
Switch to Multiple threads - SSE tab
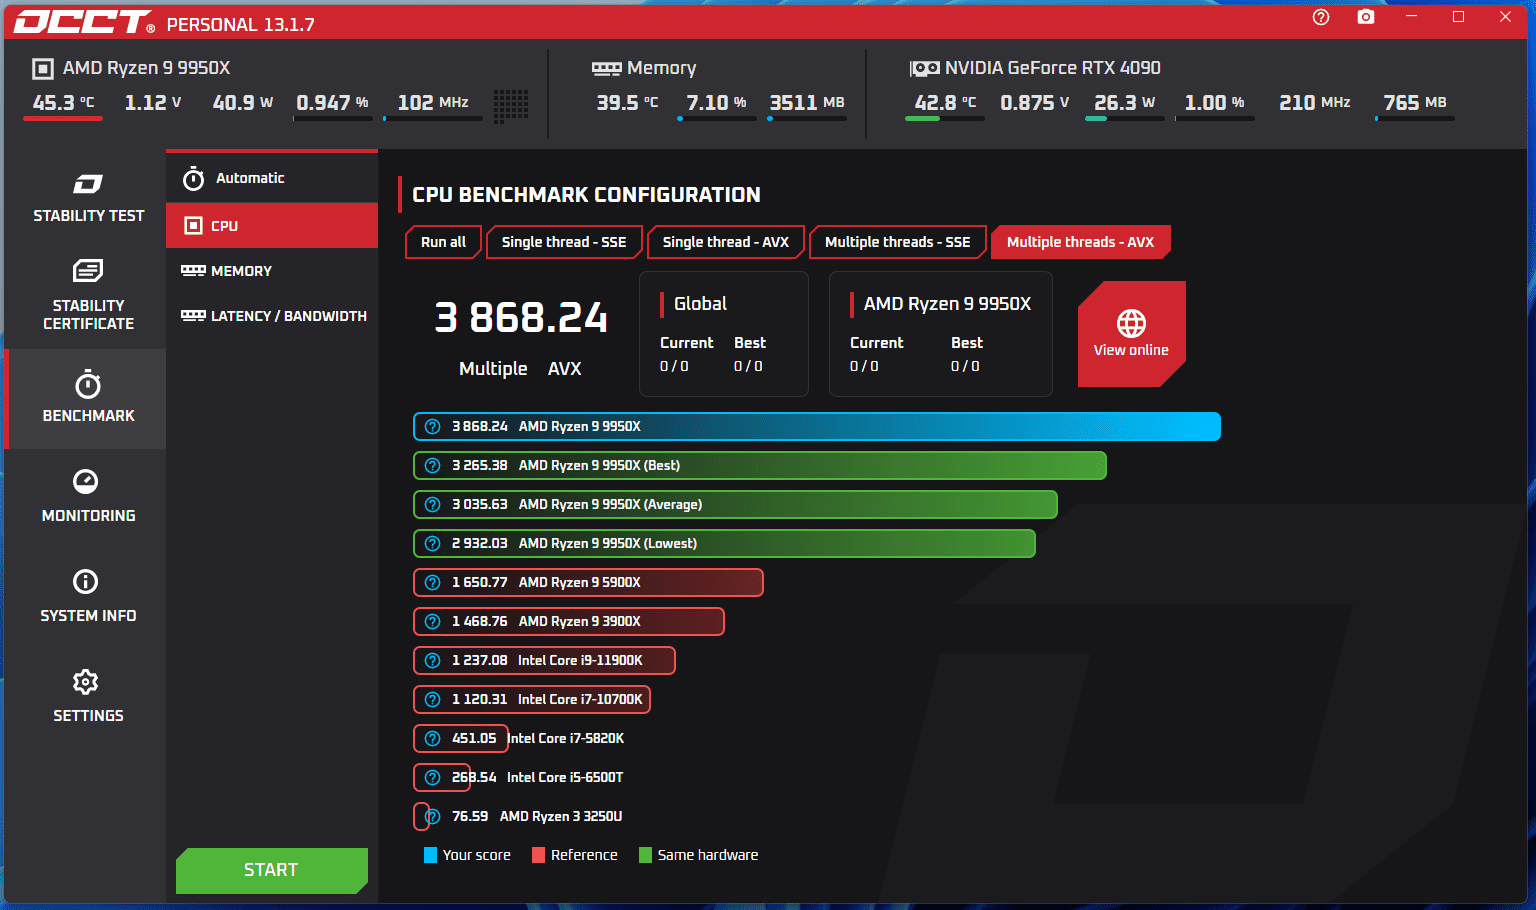[x=898, y=242]
